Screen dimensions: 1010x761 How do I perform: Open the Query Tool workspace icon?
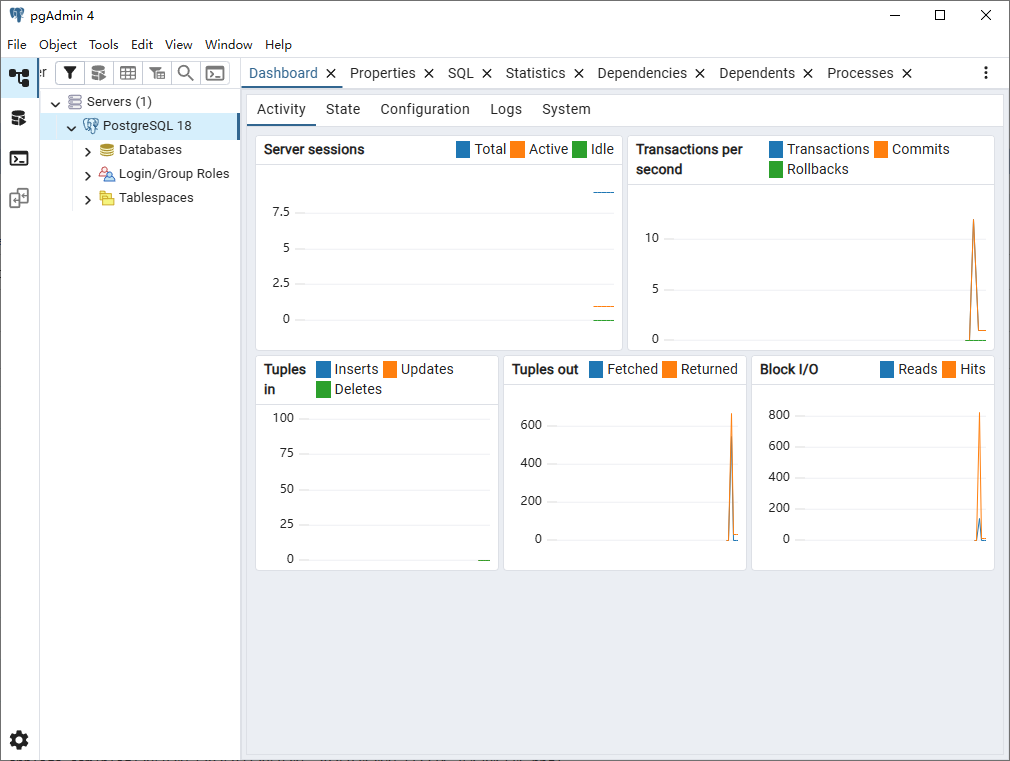(x=19, y=118)
